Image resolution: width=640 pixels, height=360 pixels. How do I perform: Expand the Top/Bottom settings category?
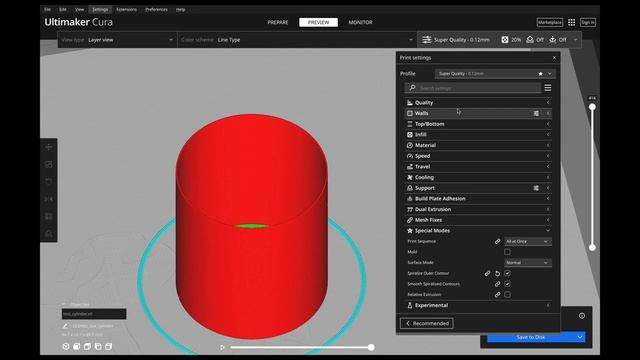click(478, 124)
